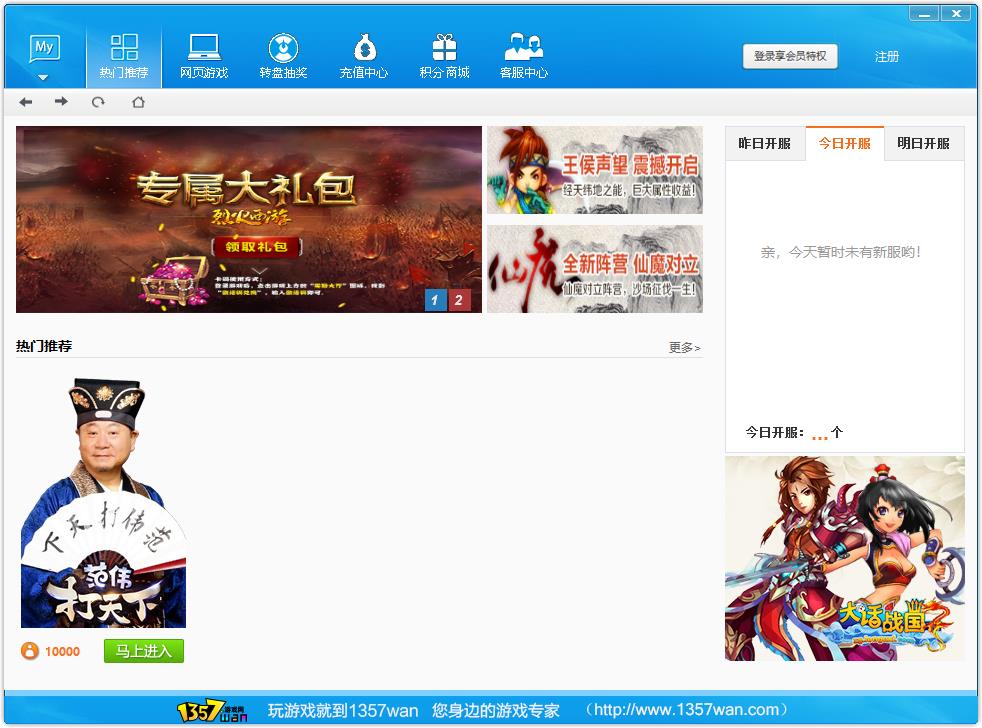
Task: Open the 全新阵营 仙魔对立 banner
Action: (595, 269)
